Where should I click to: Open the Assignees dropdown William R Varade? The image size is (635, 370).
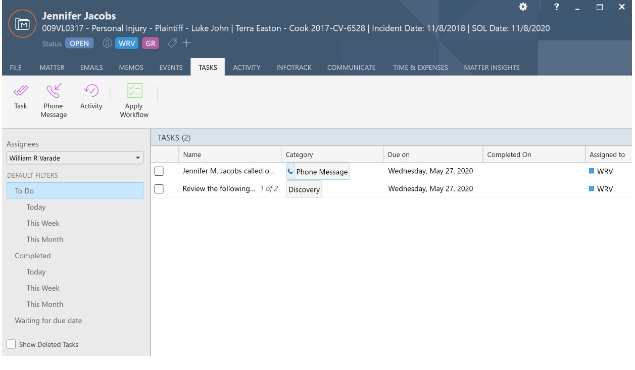coord(75,158)
